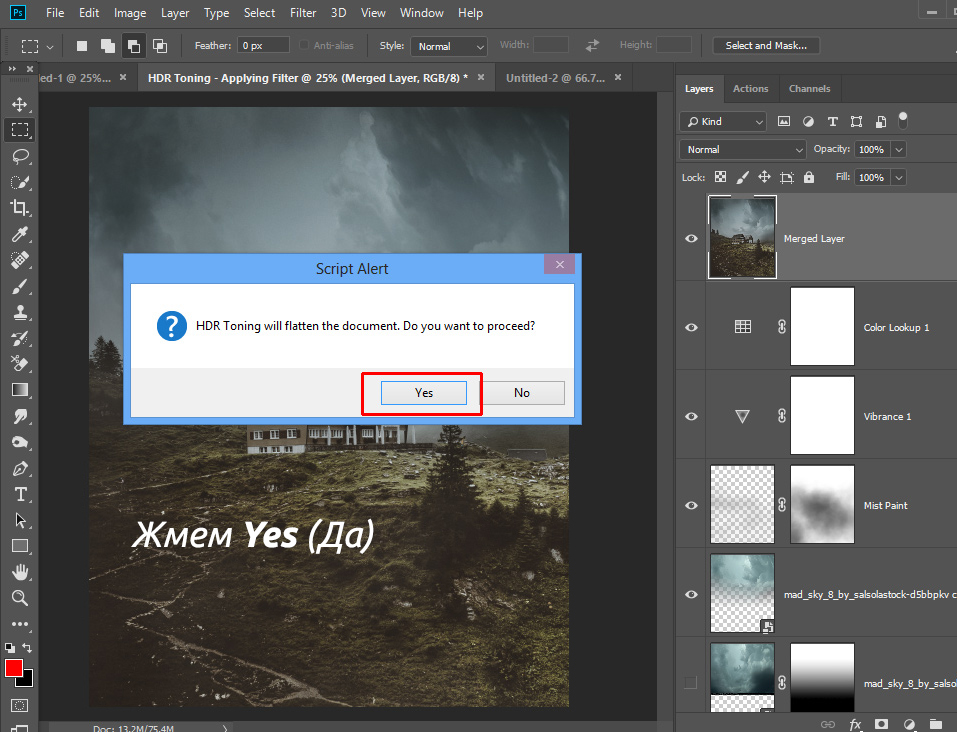957x732 pixels.
Task: Select the Sponge tool
Action: pos(20,442)
